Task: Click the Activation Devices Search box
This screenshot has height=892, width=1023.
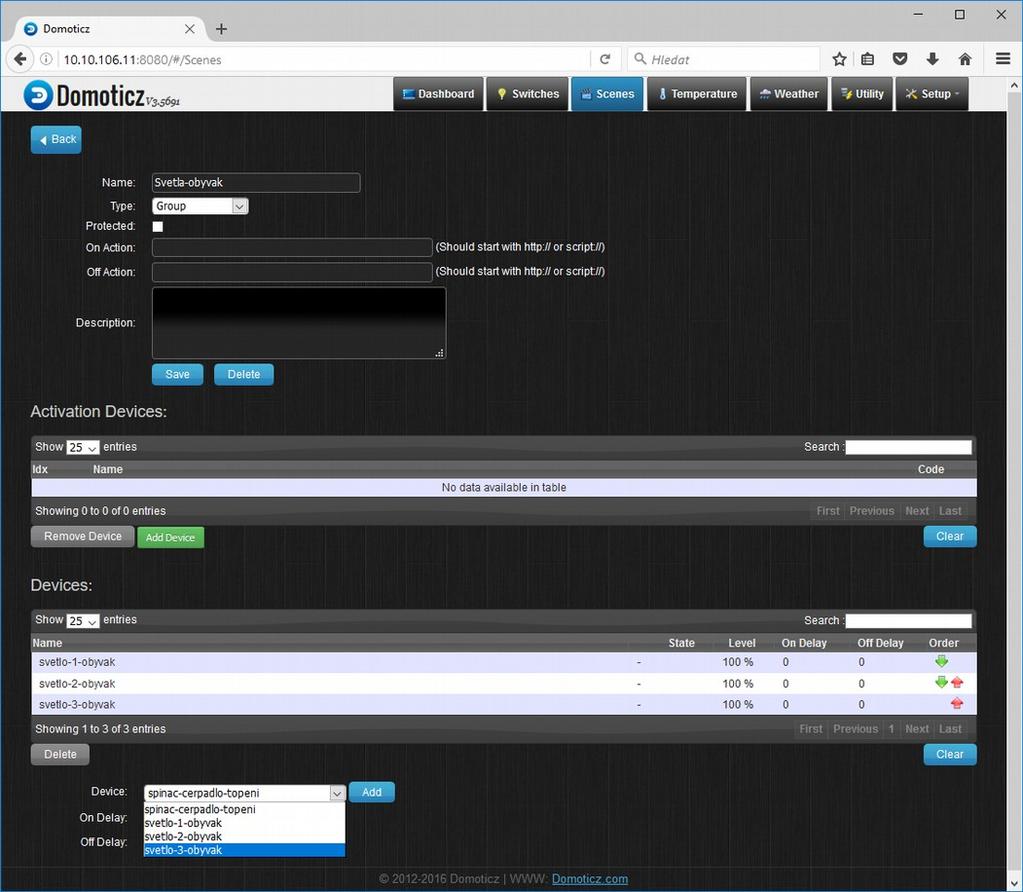Action: tap(908, 447)
